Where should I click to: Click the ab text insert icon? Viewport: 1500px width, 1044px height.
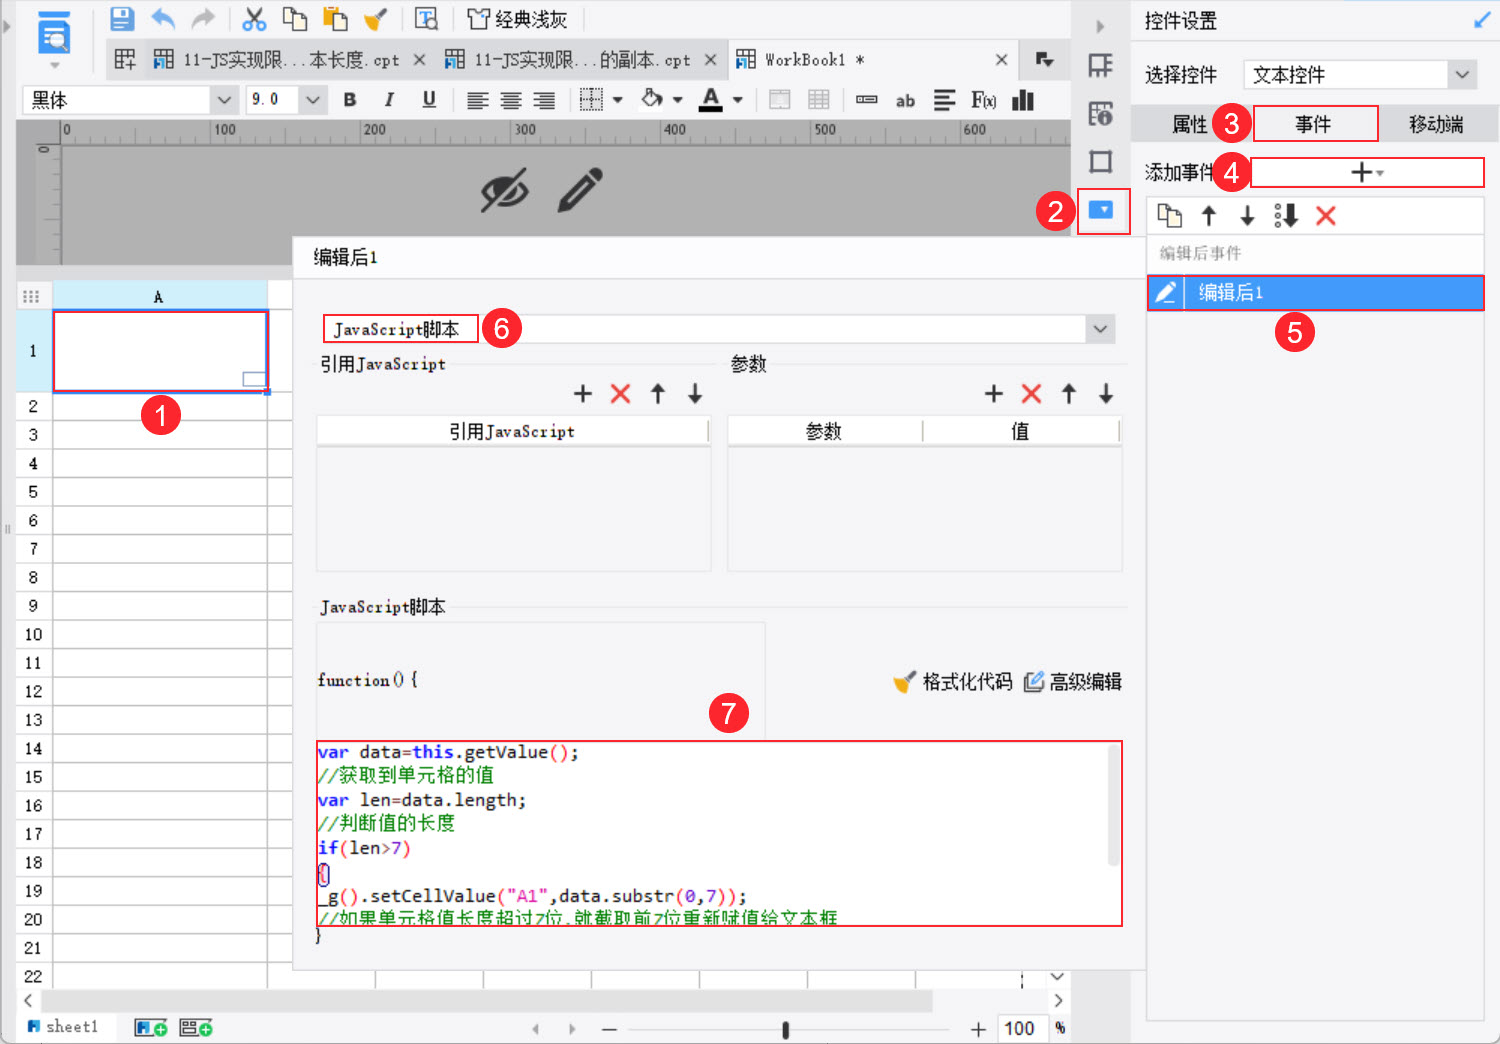pyautogui.click(x=906, y=100)
